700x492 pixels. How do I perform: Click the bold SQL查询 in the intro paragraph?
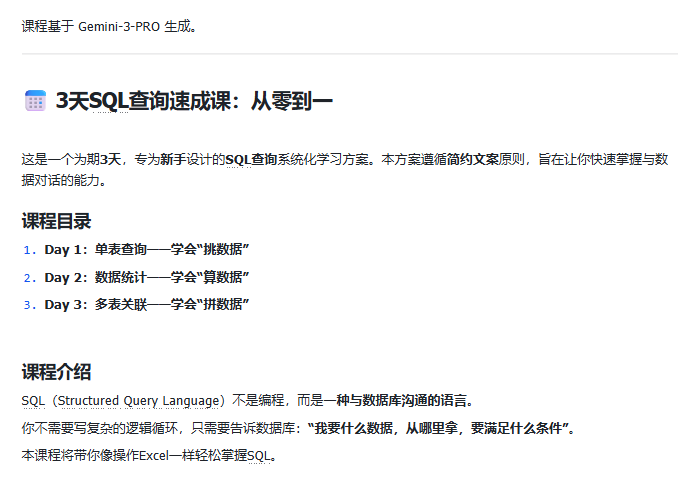pyautogui.click(x=251, y=159)
